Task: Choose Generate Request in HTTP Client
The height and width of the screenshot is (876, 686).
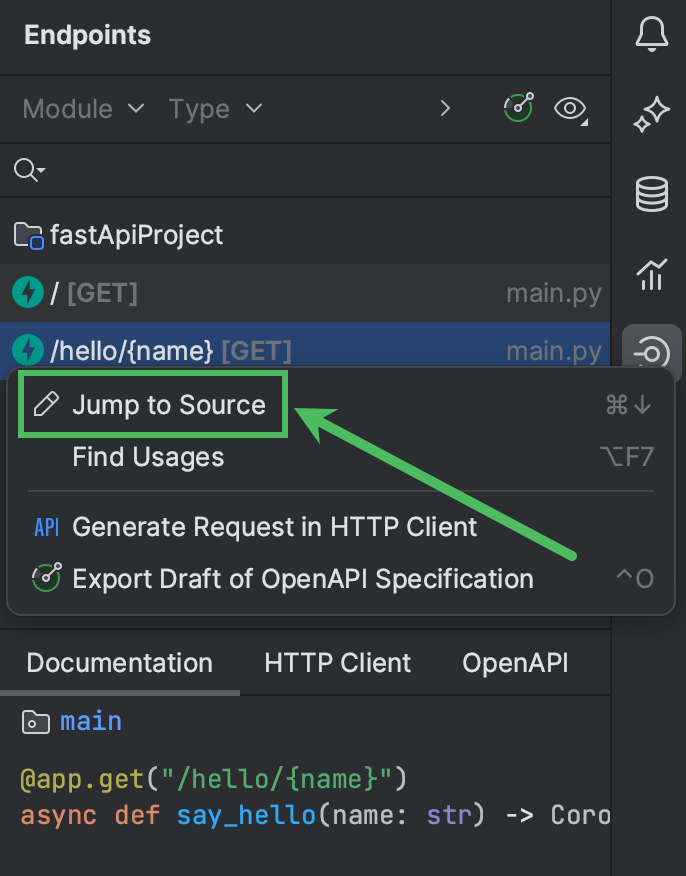Action: pyautogui.click(x=273, y=527)
